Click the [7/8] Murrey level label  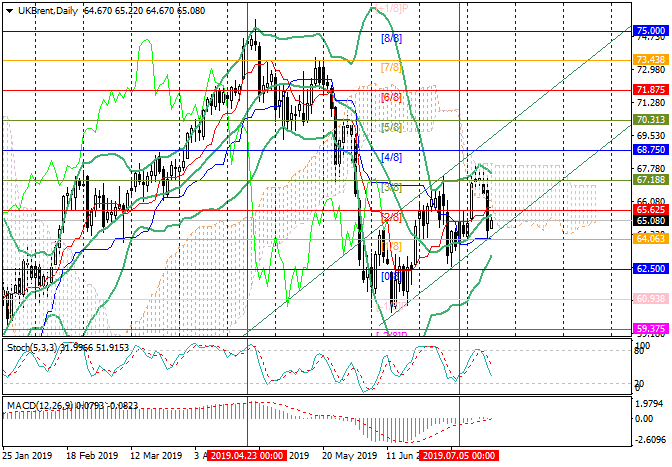pos(391,67)
